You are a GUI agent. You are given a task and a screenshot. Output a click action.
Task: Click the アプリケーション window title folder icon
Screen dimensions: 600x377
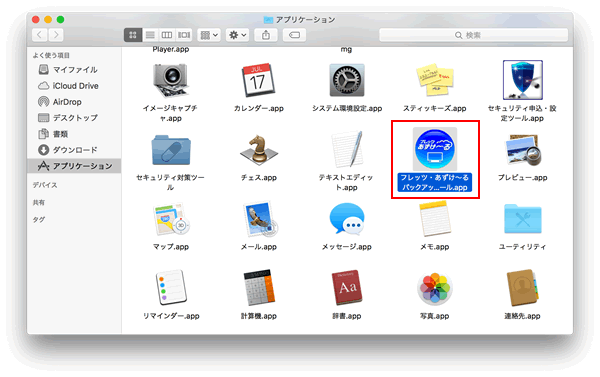[x=269, y=19]
